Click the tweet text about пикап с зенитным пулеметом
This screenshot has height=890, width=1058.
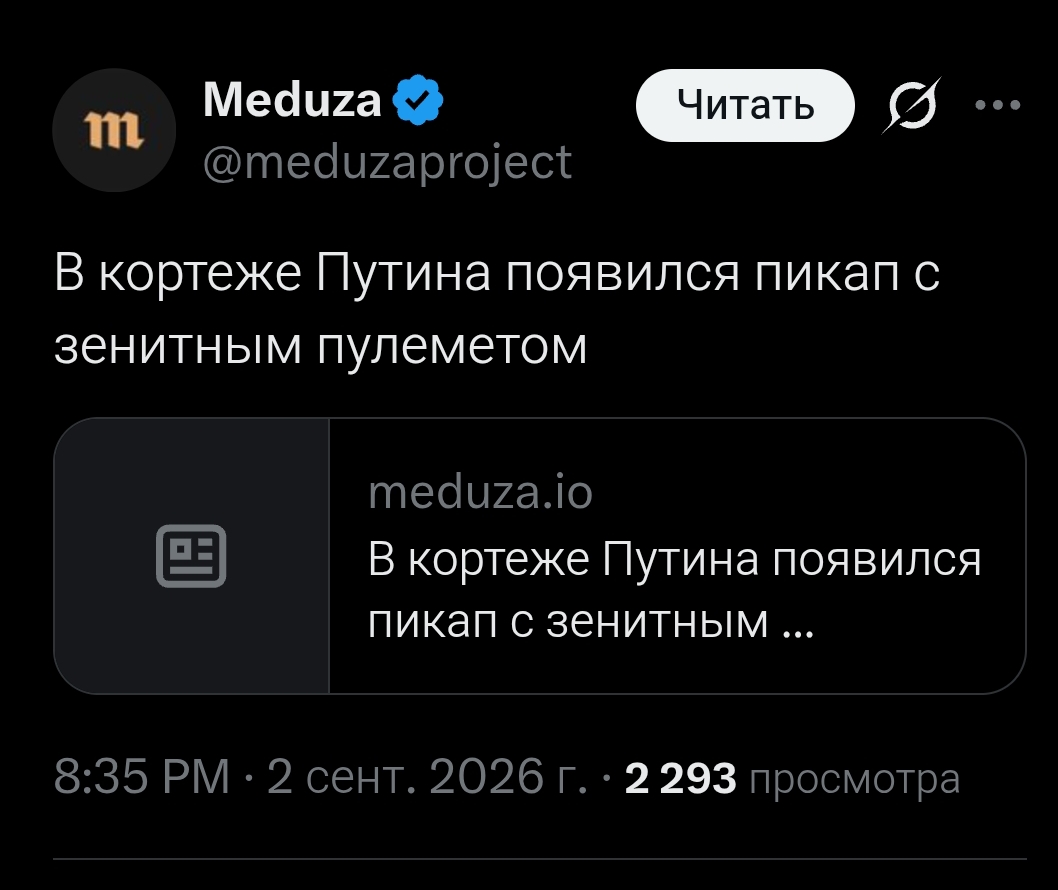point(497,310)
